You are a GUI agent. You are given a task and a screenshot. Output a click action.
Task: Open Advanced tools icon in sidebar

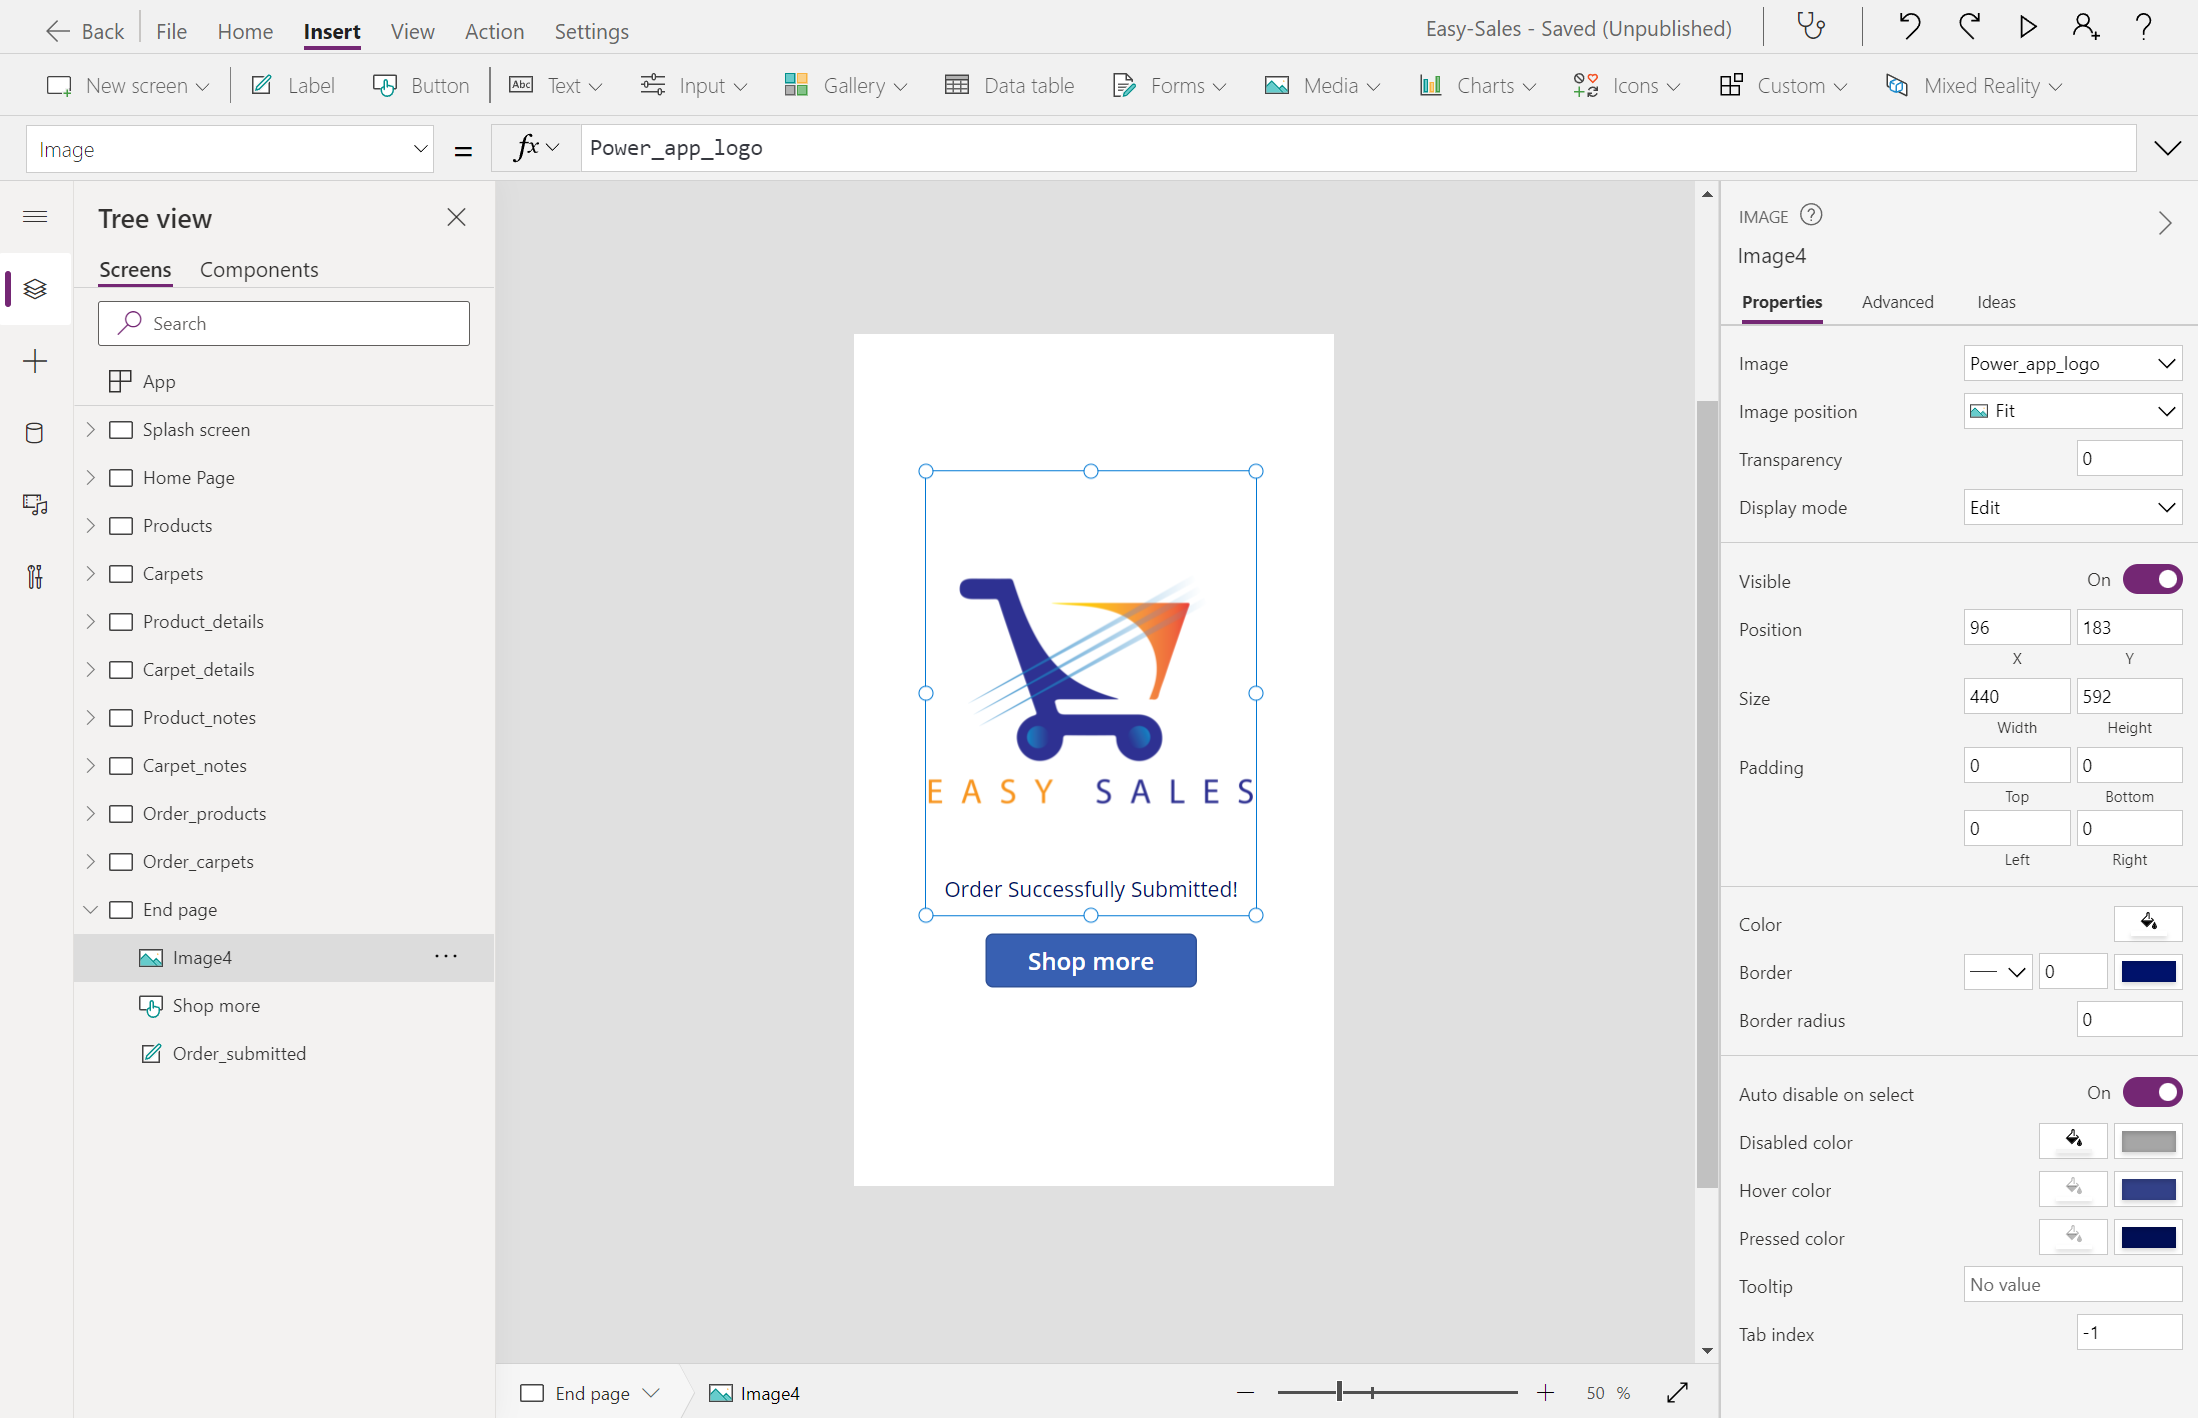pyautogui.click(x=35, y=577)
